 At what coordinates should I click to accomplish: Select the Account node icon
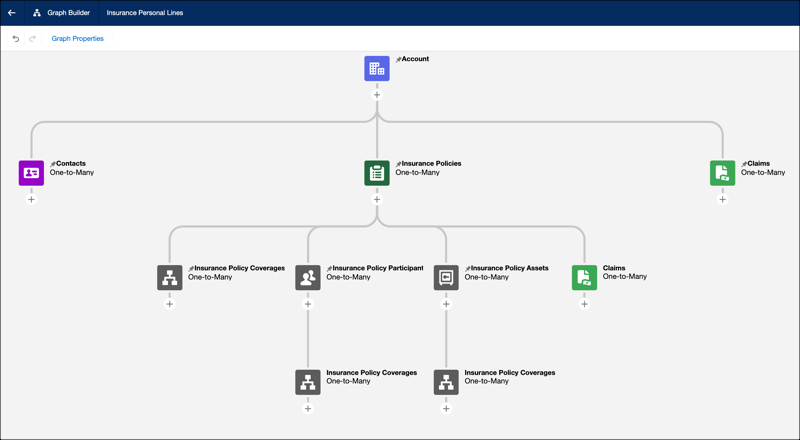pyautogui.click(x=377, y=68)
